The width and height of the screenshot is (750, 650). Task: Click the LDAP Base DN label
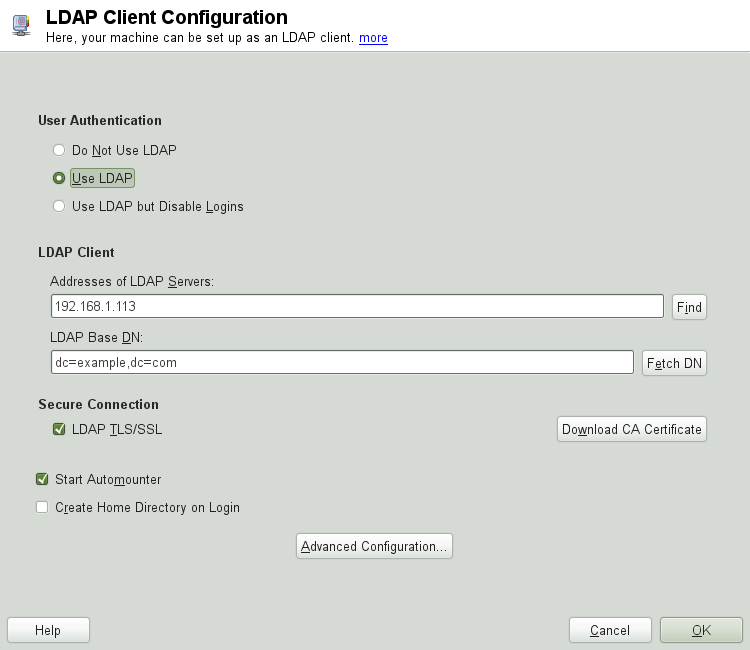97,338
